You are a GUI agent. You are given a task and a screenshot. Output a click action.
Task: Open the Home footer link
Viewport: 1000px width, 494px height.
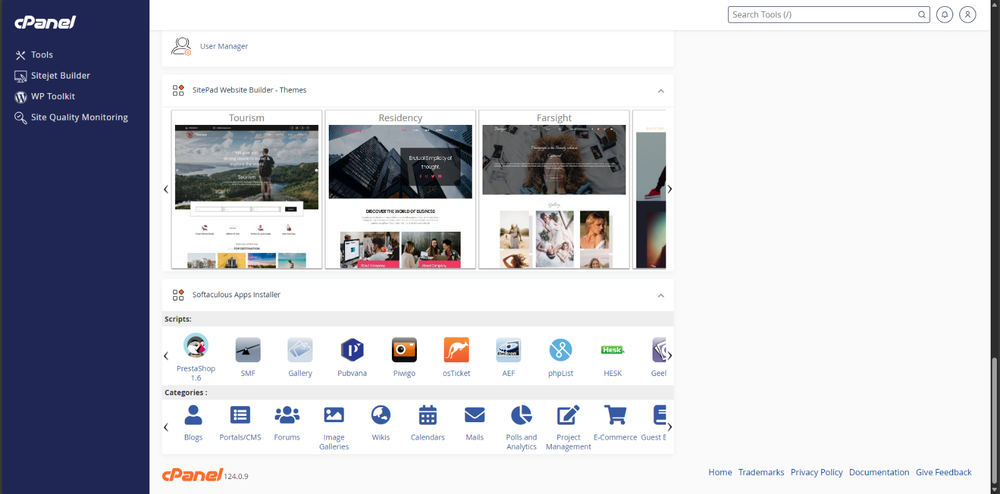(x=720, y=472)
